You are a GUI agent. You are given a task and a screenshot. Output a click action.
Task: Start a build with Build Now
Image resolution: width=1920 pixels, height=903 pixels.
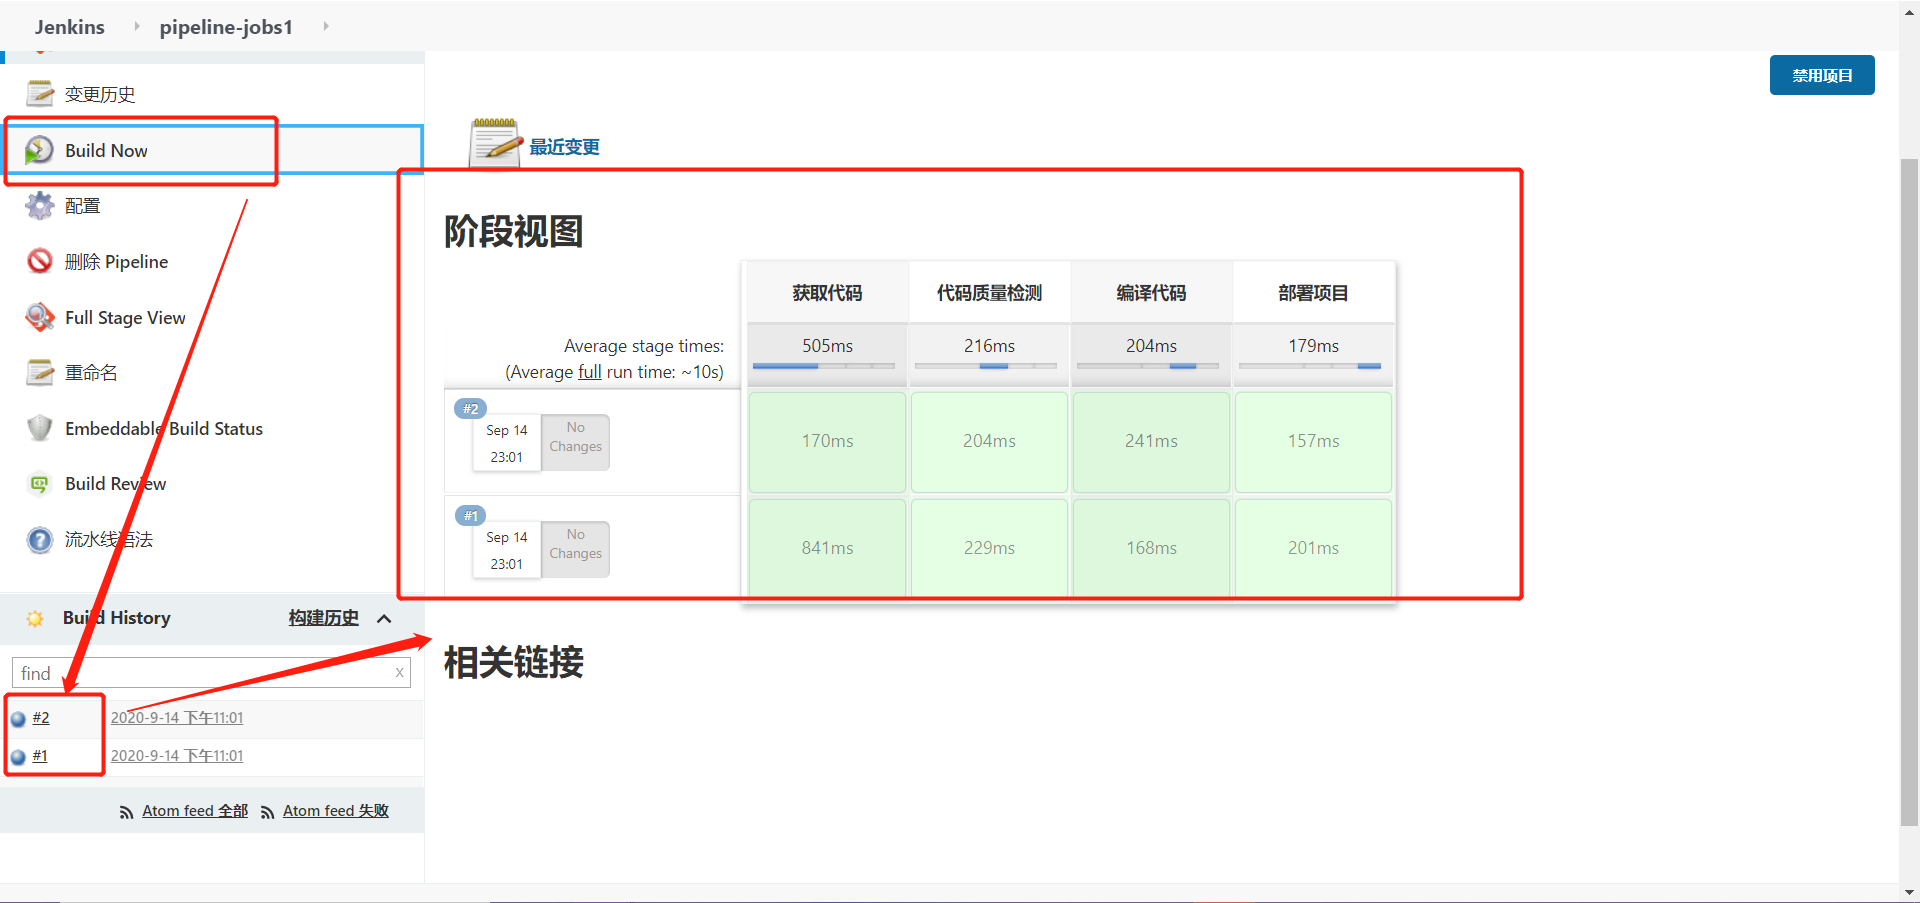[x=106, y=150]
